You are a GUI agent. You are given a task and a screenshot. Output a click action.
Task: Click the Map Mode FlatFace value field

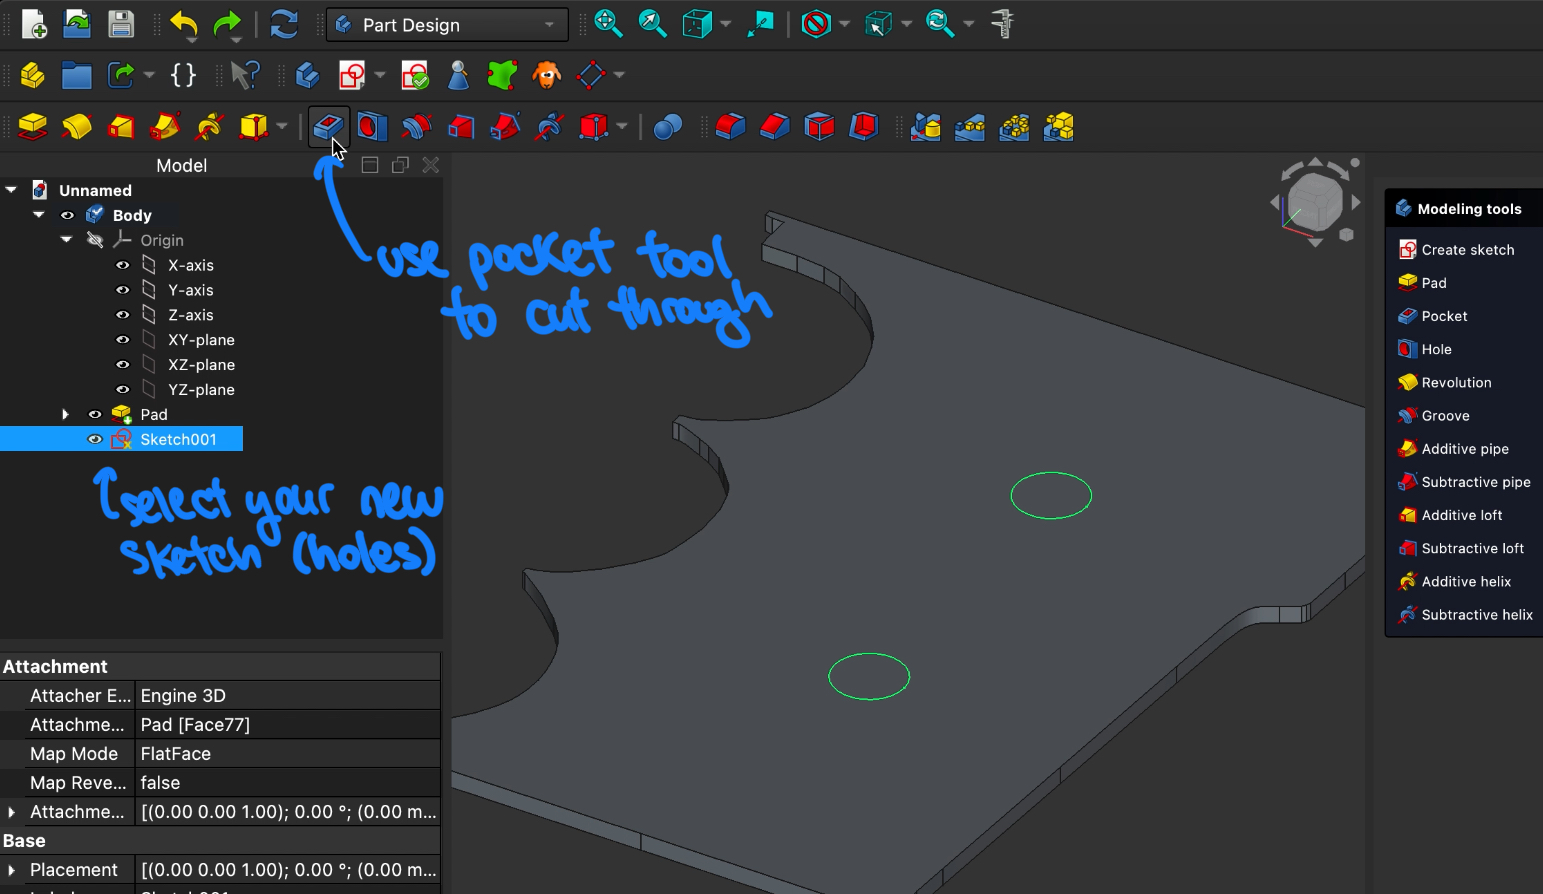click(x=287, y=754)
